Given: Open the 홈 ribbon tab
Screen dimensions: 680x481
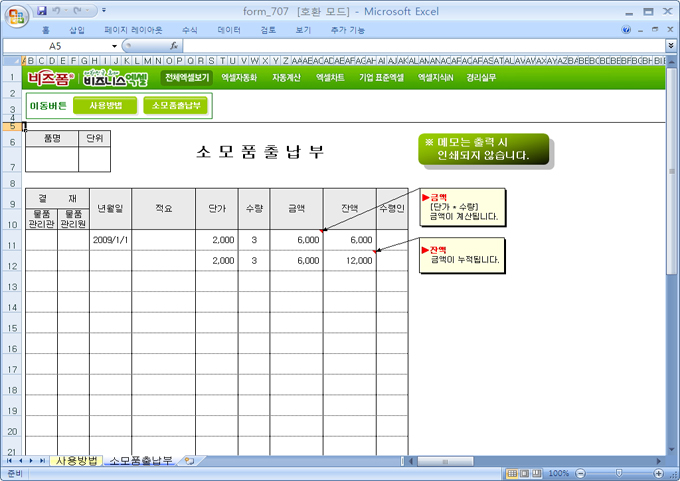Looking at the screenshot, I should coord(46,30).
